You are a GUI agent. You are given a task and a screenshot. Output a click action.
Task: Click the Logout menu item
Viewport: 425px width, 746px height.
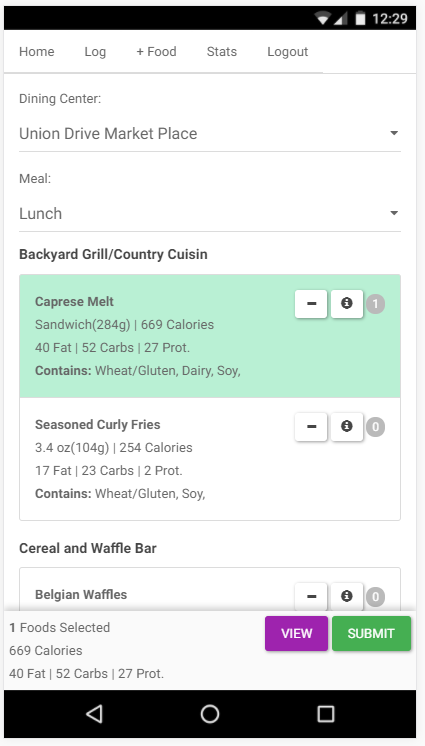287,51
